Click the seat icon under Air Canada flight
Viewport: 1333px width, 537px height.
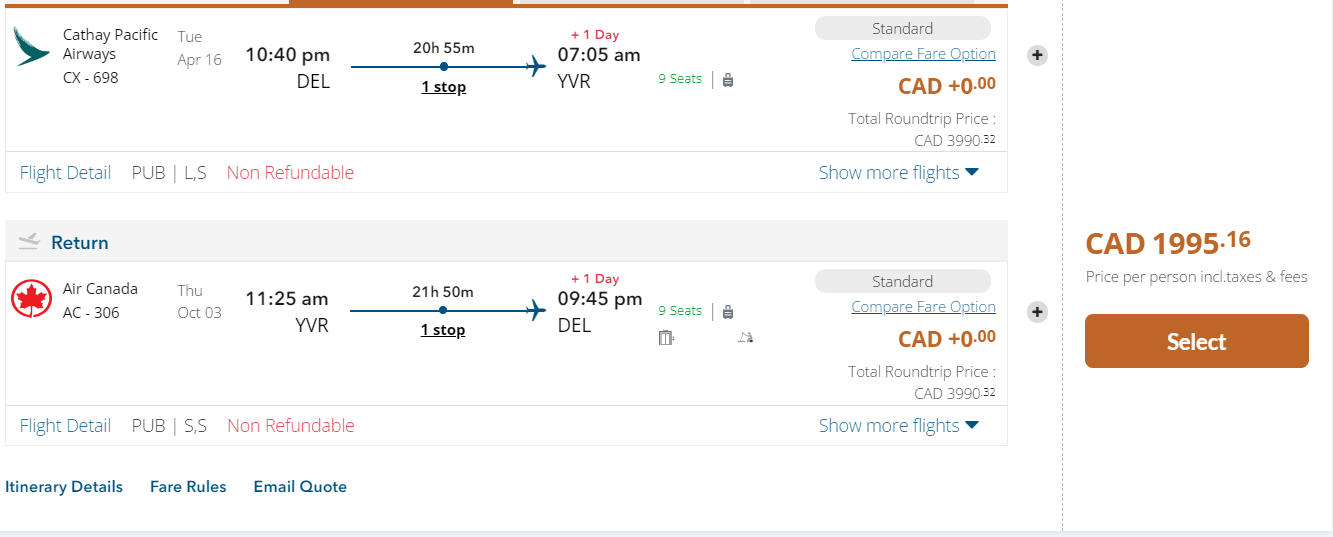[667, 338]
